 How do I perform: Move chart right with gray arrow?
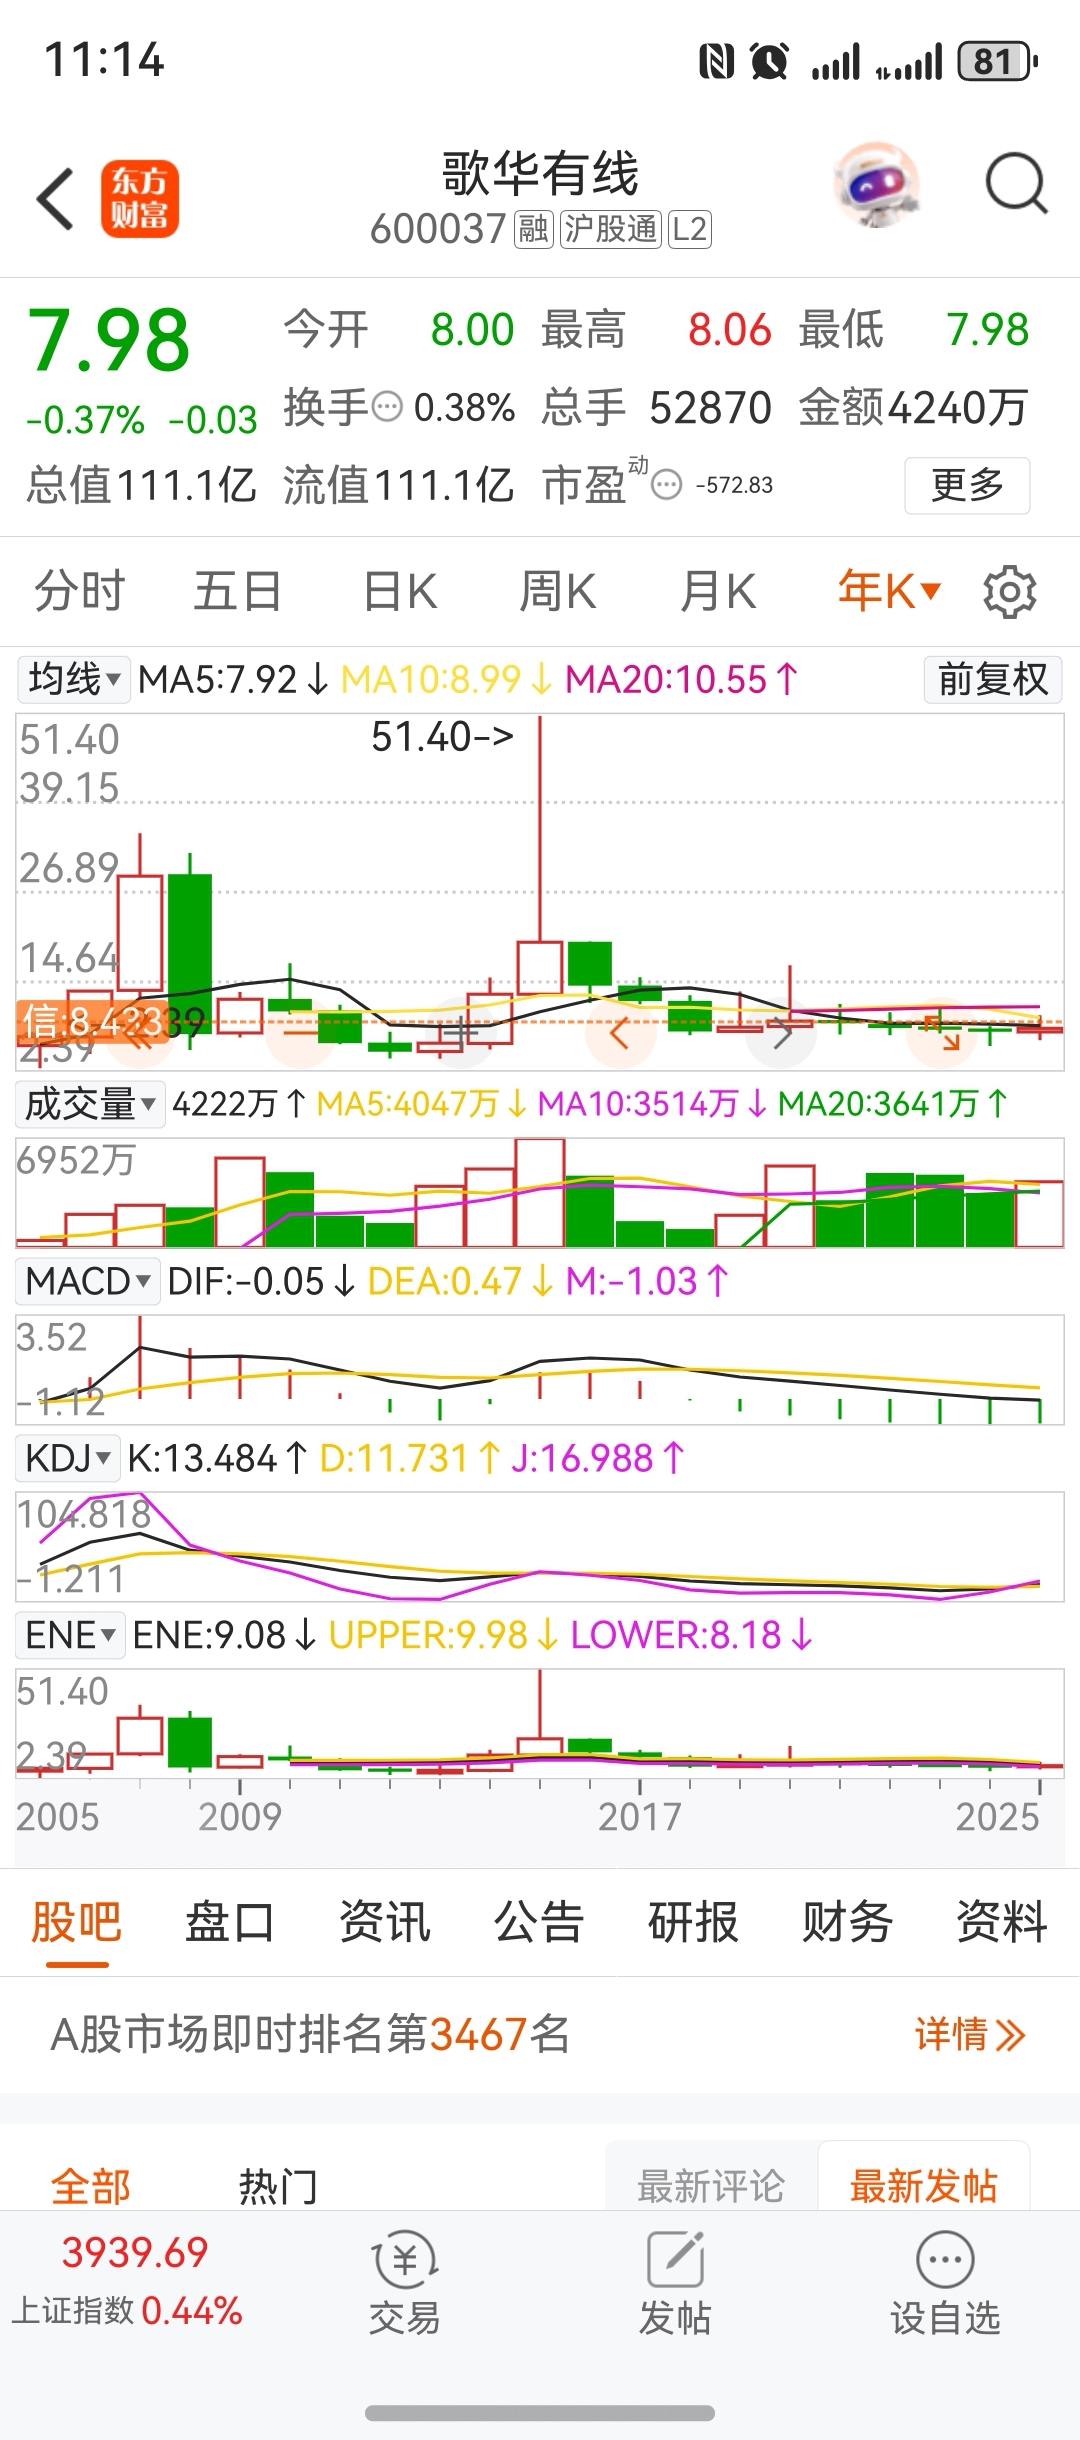(x=783, y=1032)
